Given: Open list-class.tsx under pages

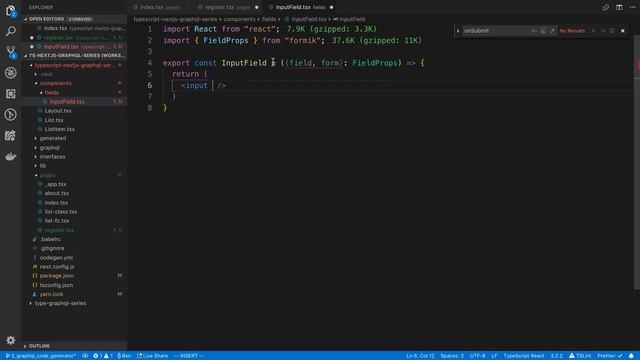Looking at the screenshot, I should pos(74,211).
